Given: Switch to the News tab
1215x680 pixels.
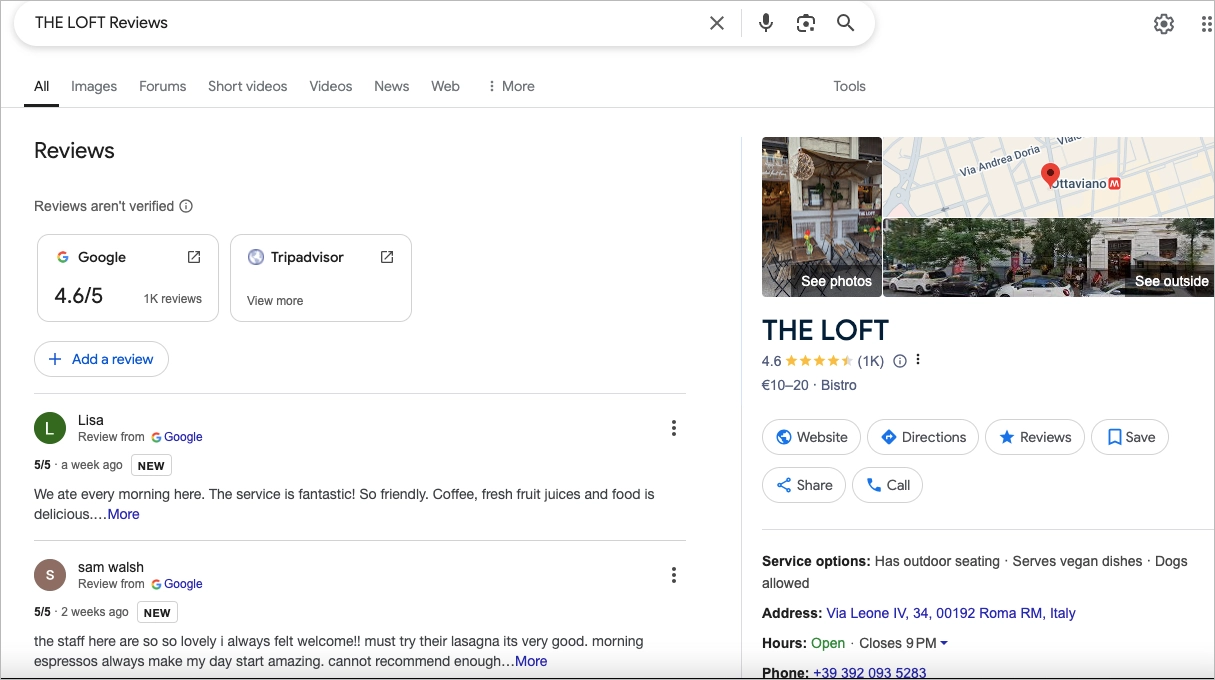Looking at the screenshot, I should pos(391,86).
